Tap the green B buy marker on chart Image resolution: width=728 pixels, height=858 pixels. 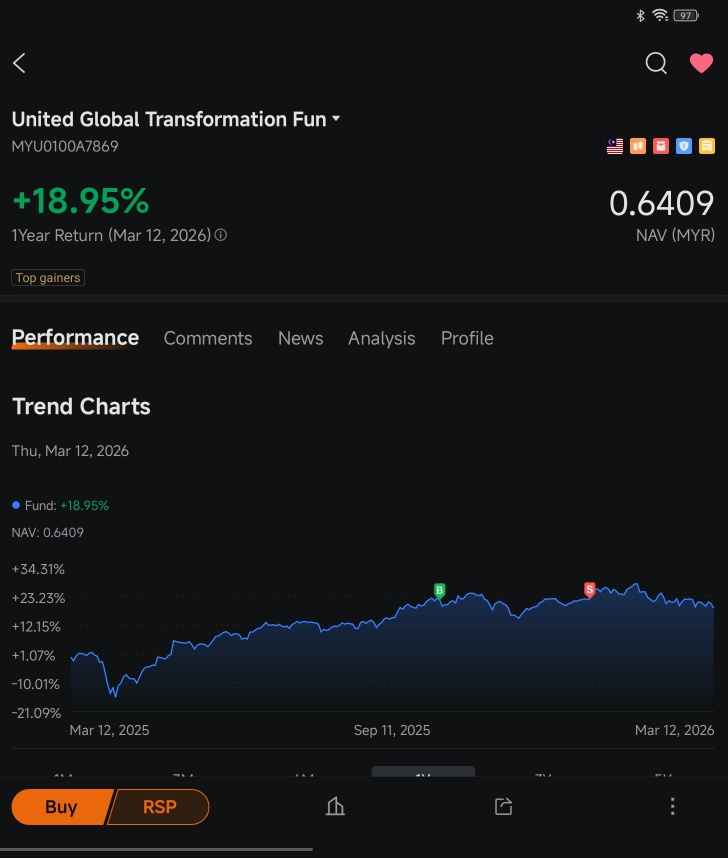coord(439,590)
